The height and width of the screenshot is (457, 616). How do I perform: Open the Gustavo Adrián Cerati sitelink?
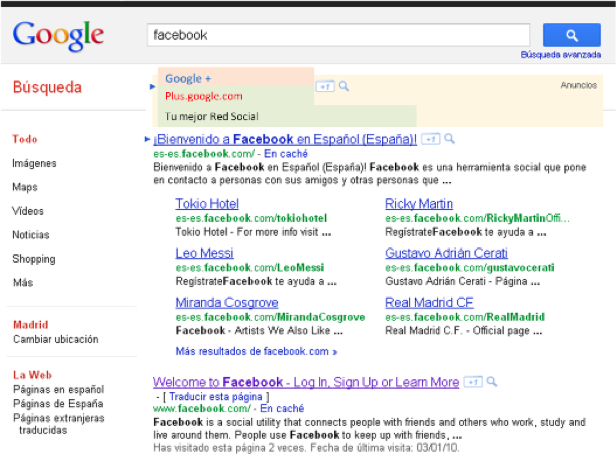click(x=446, y=253)
